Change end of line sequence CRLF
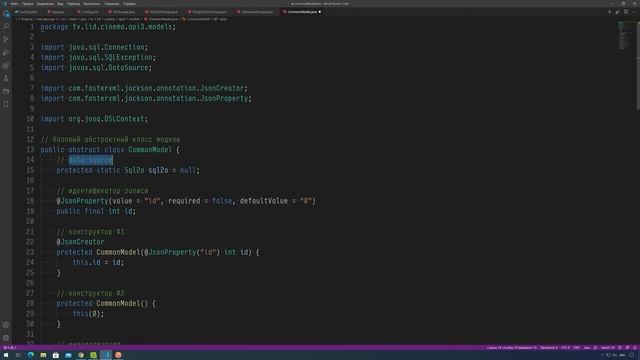Viewport: 640px width, 360px height. coord(577,348)
